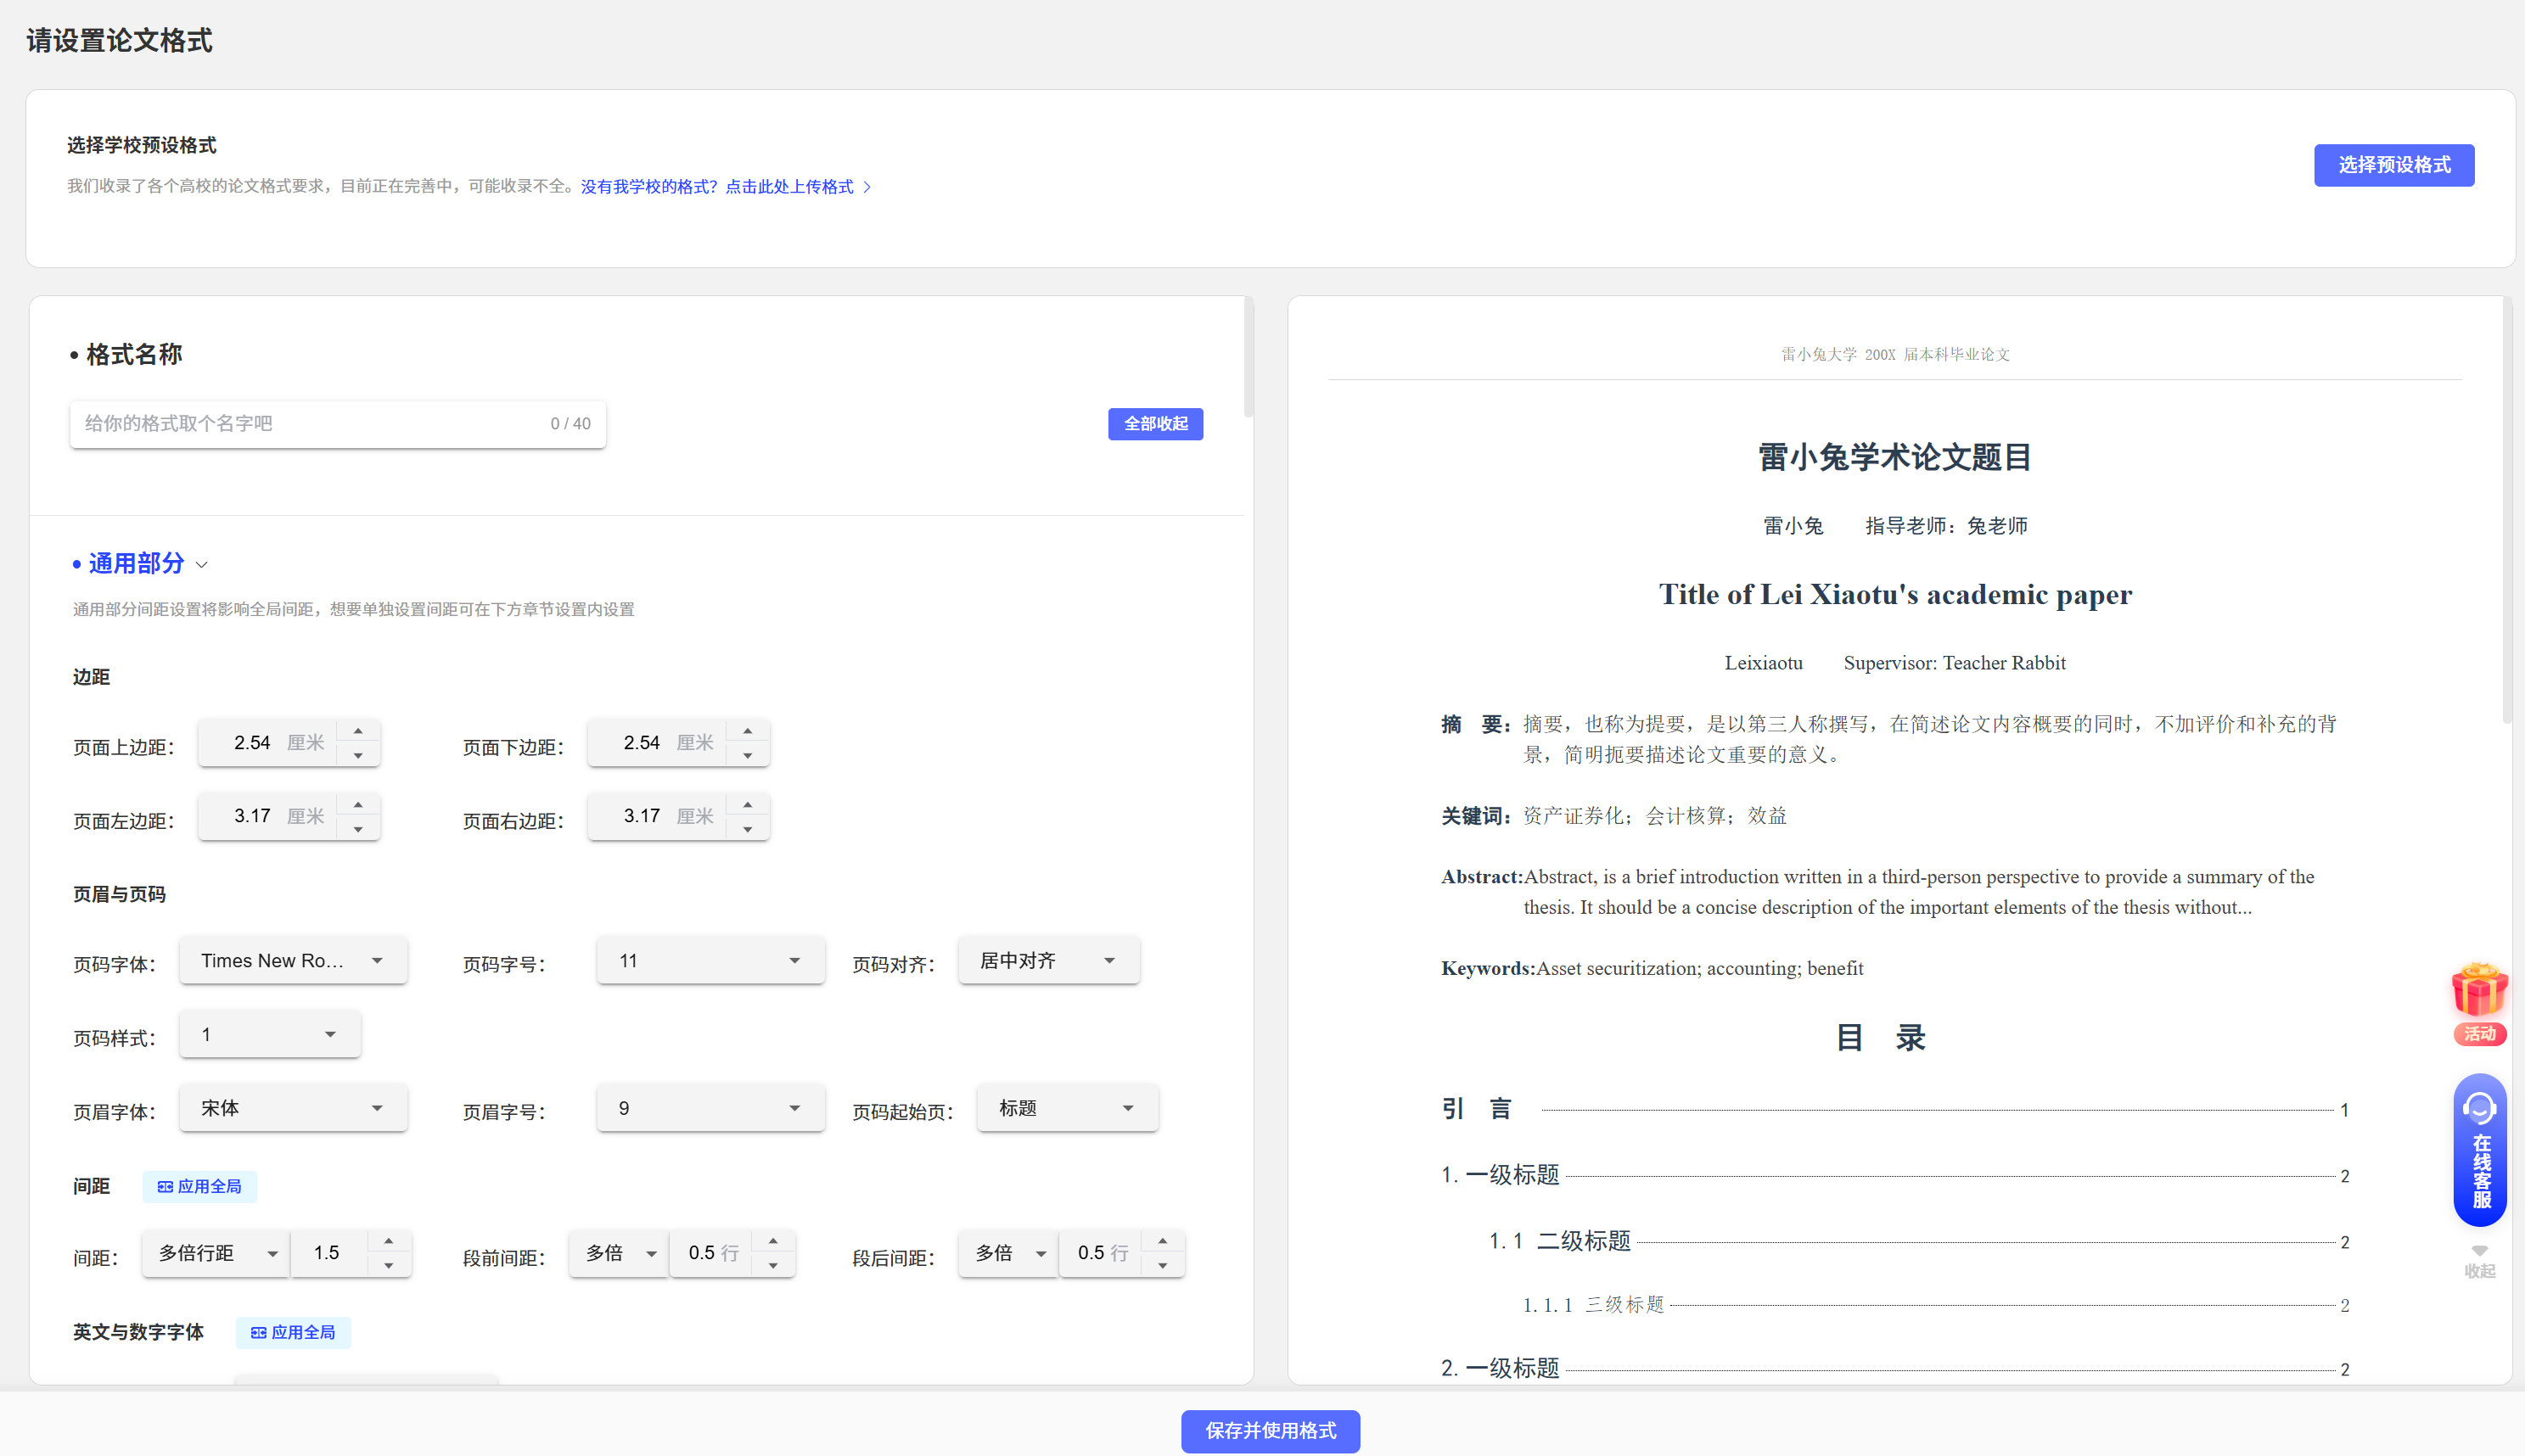Focus the format name input field
This screenshot has width=2525, height=1456.
pos(310,424)
